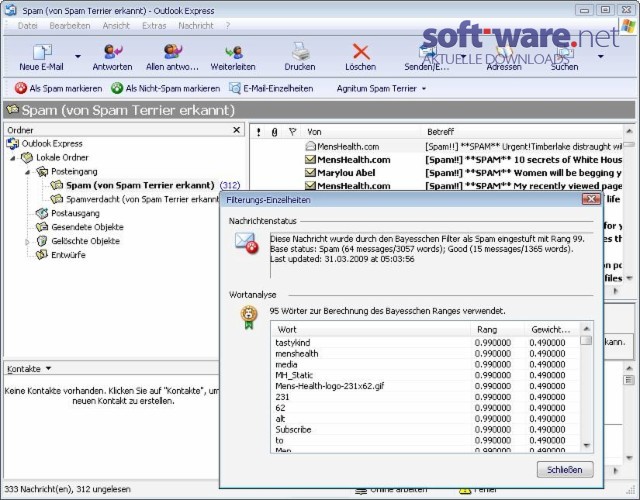This screenshot has width=640, height=500.
Task: Select Mens-Health-logo-231x62.gif word row
Action: (x=425, y=386)
